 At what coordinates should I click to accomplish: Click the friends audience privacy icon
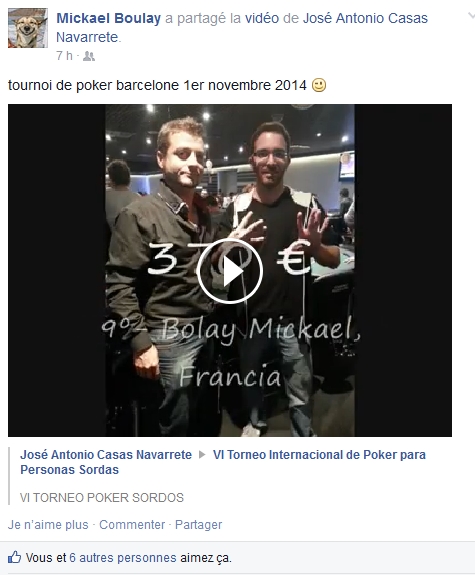[89, 56]
